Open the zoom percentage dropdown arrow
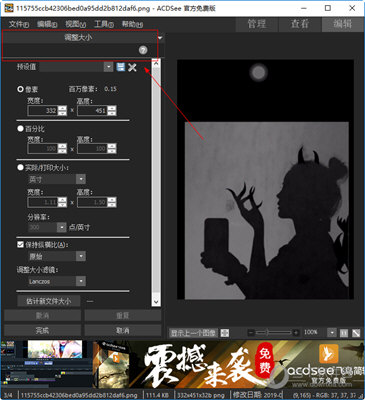The width and height of the screenshot is (365, 400). [x=332, y=332]
